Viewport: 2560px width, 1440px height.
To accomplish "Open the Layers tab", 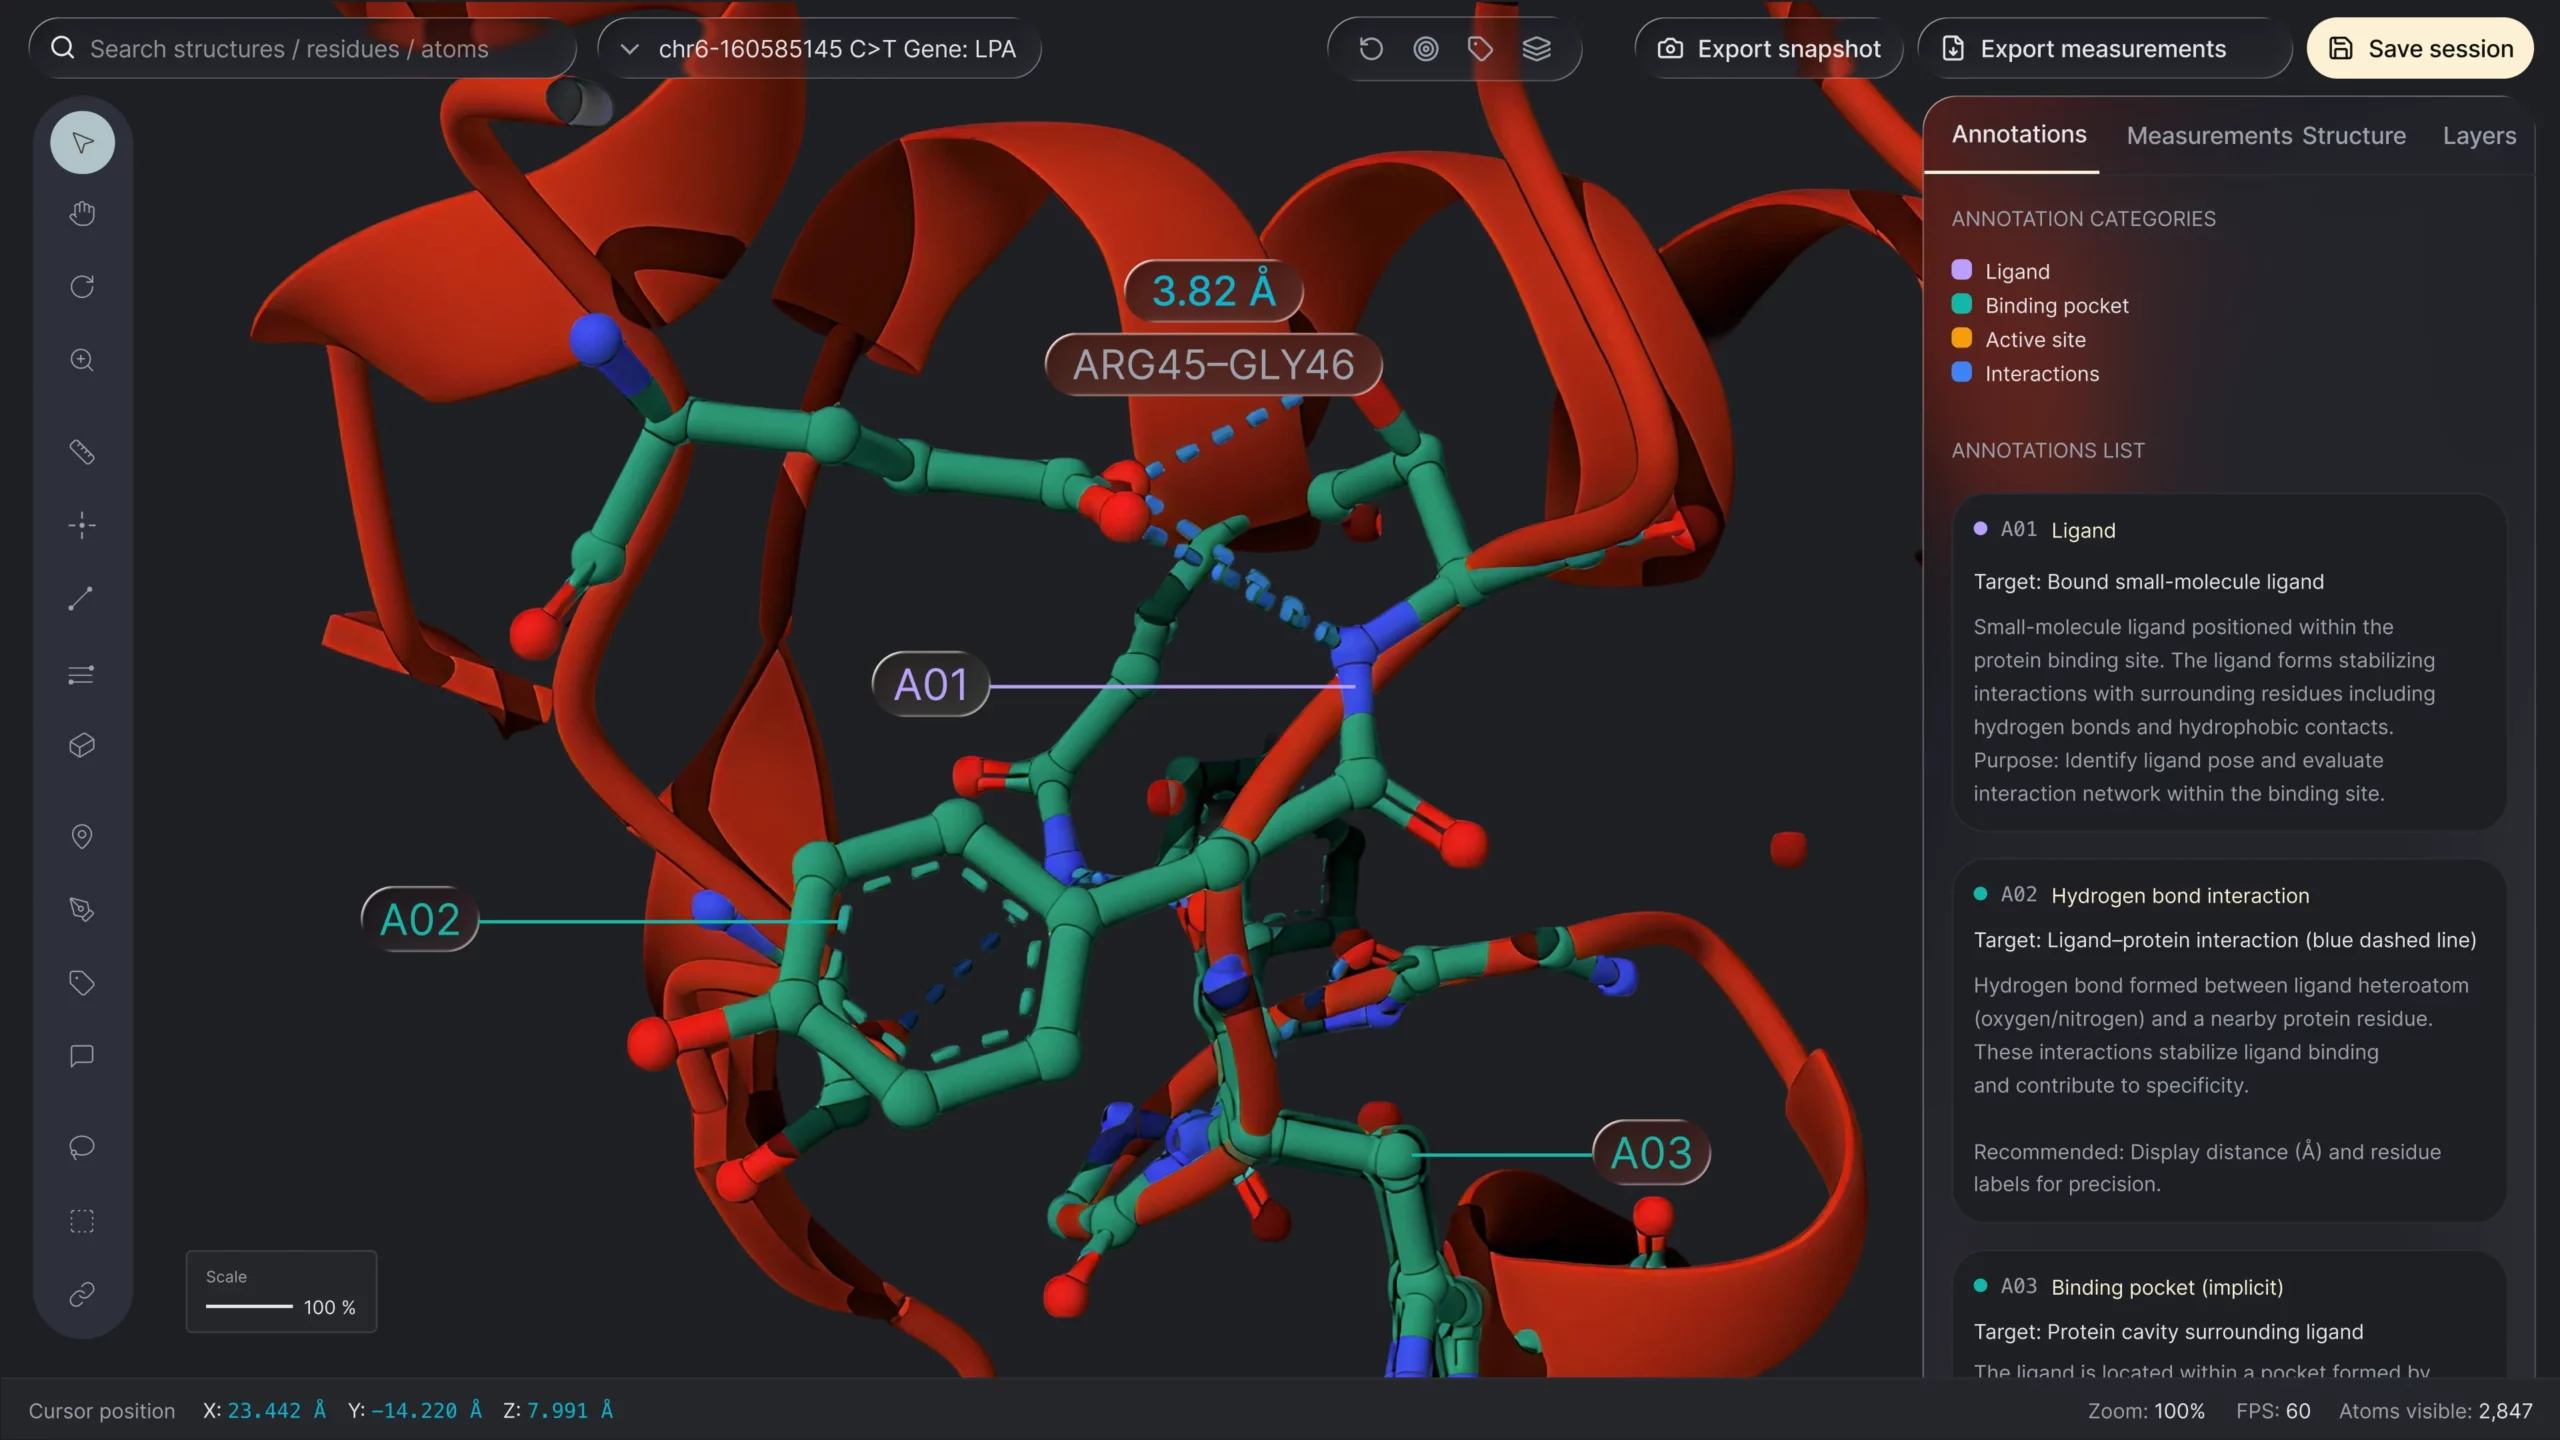I will pos(2478,135).
